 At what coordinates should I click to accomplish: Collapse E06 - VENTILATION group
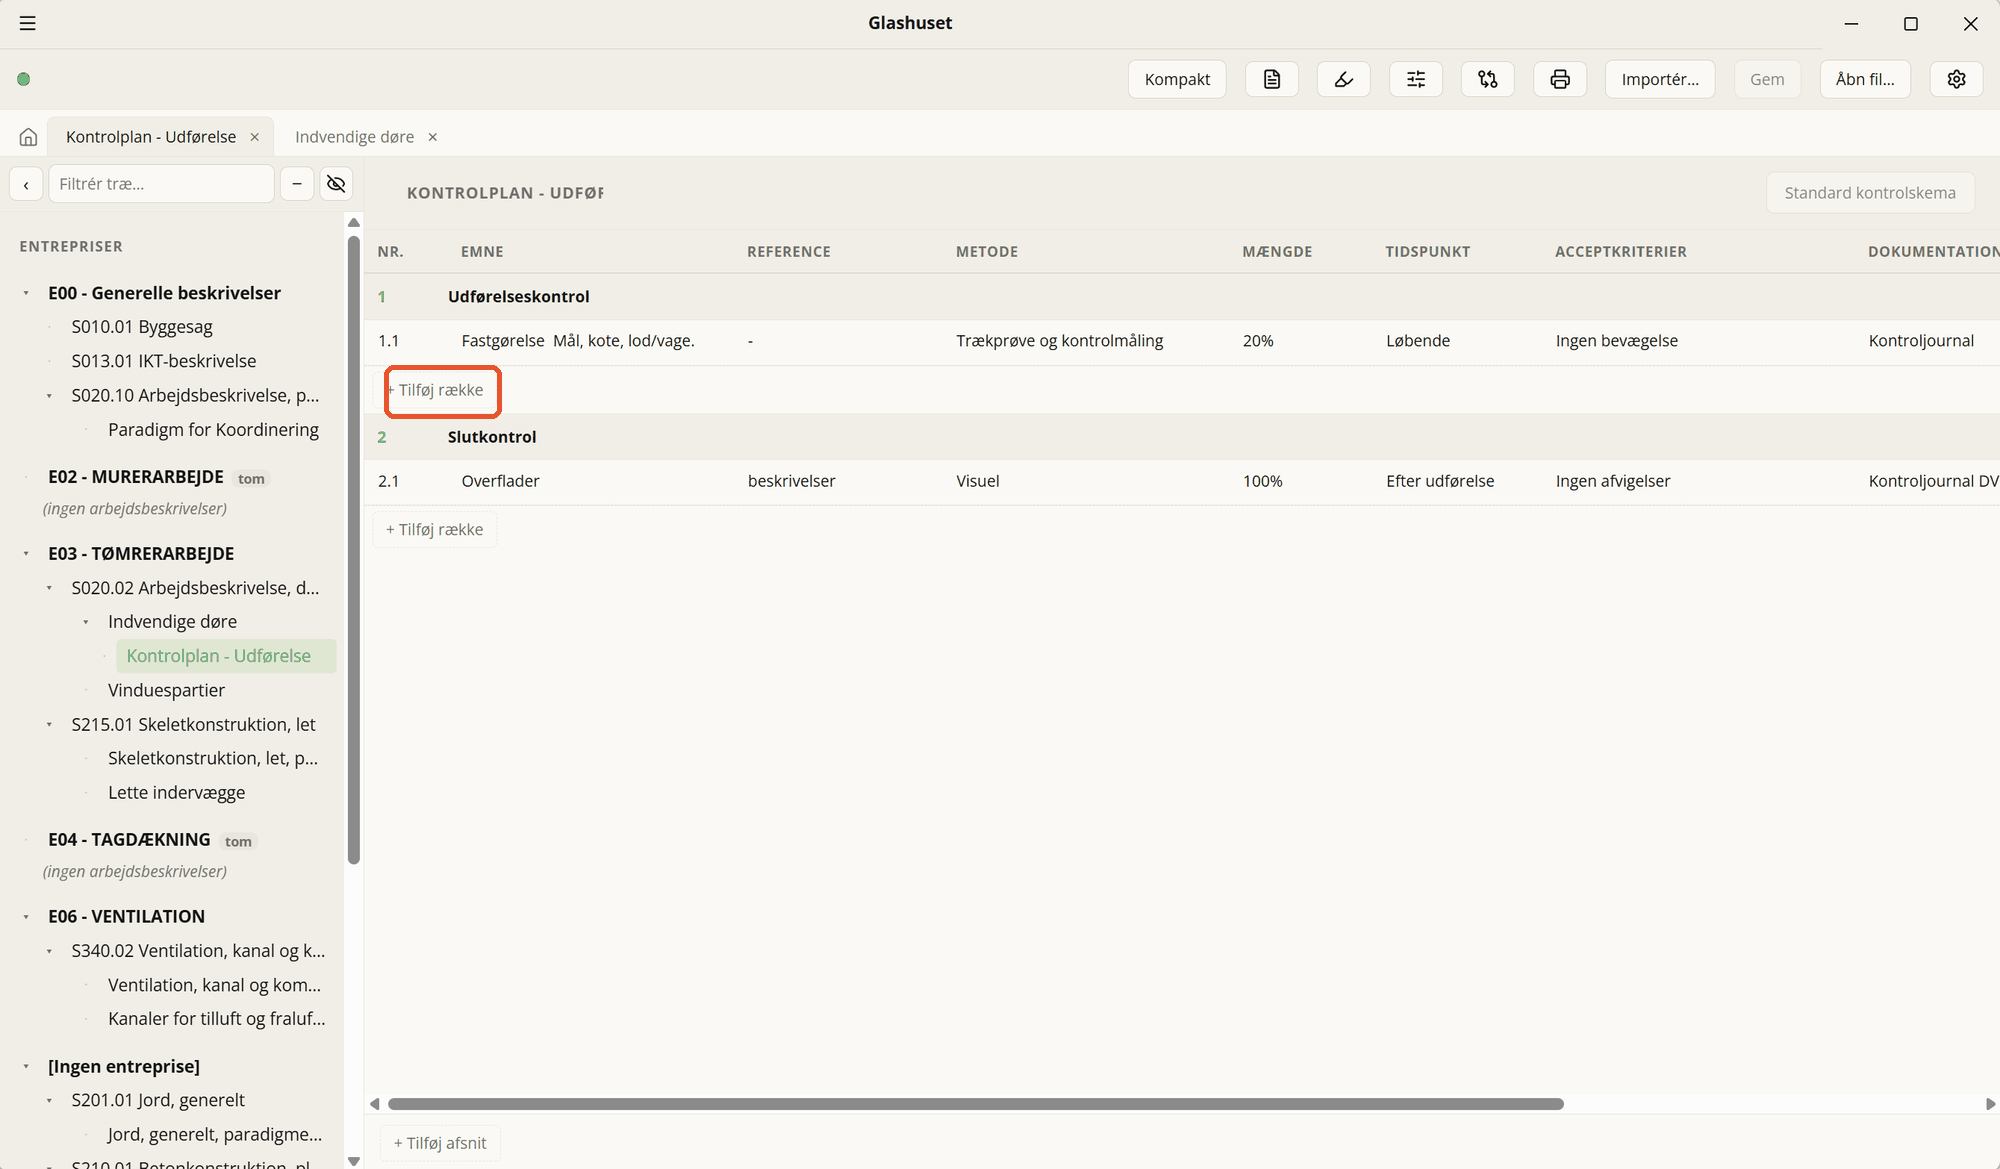(x=26, y=917)
